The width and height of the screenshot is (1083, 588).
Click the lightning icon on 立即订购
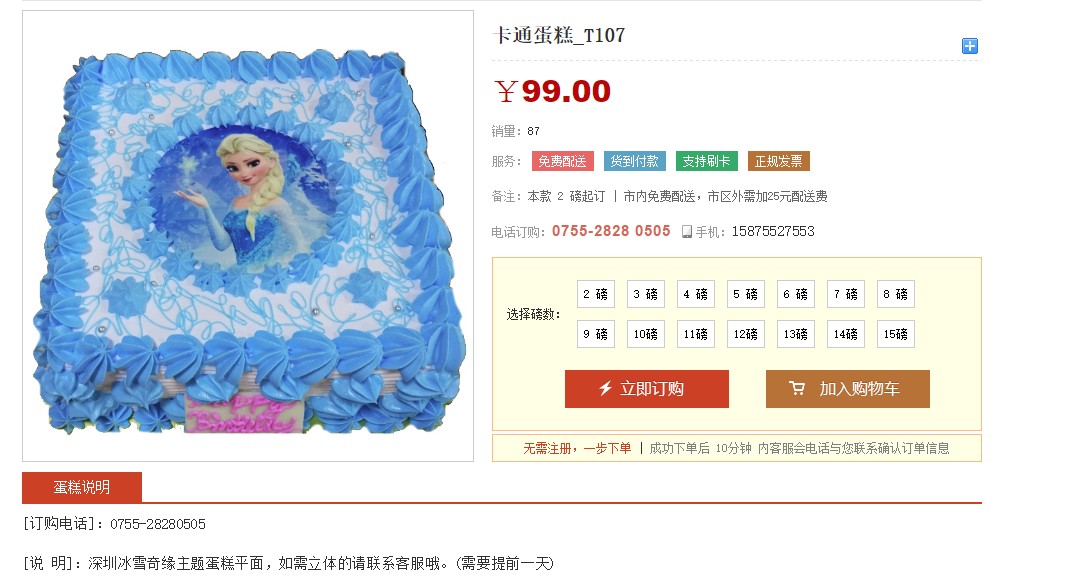(605, 388)
